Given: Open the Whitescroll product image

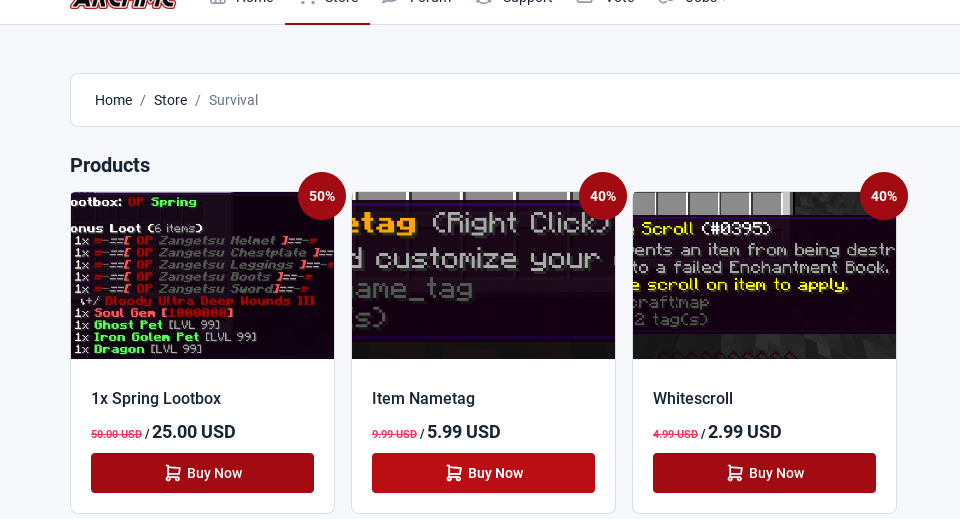Looking at the screenshot, I should 765,275.
